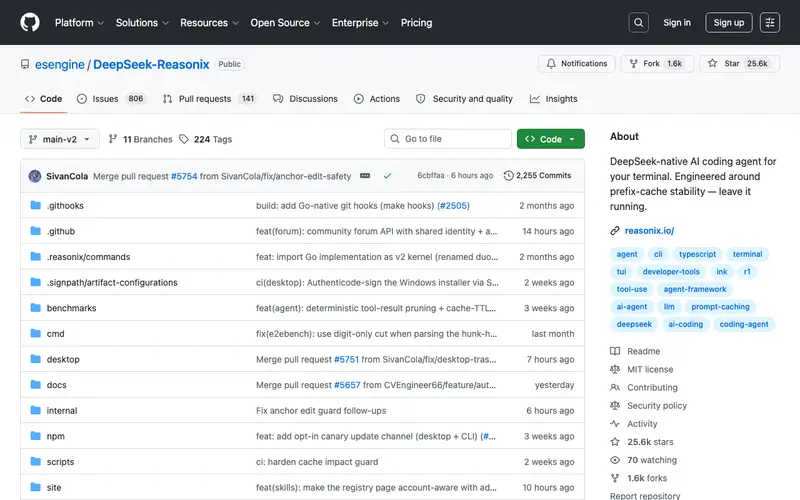The image size is (800, 500).
Task: Expand commit message ellipsis icon
Action: point(365,176)
